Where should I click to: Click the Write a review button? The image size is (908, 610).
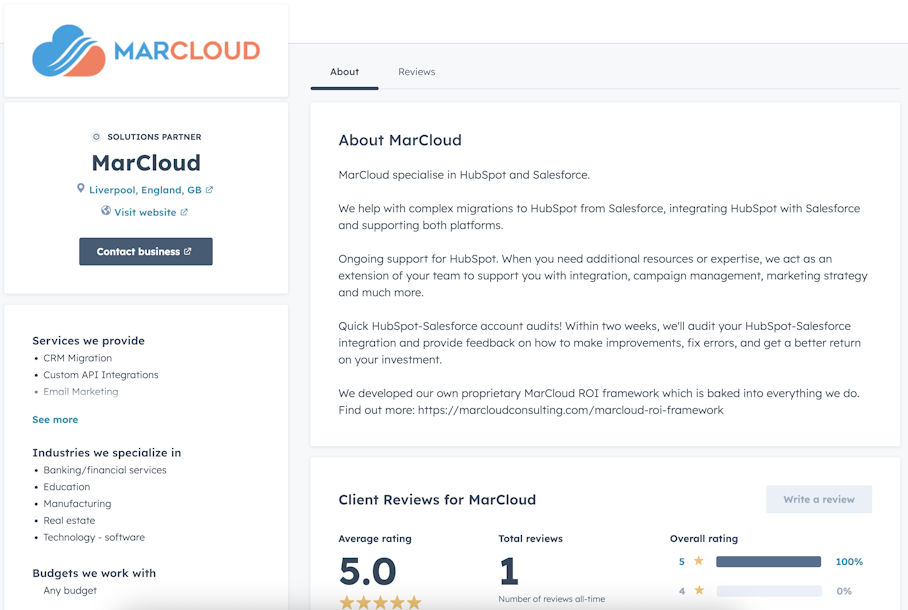tap(818, 499)
